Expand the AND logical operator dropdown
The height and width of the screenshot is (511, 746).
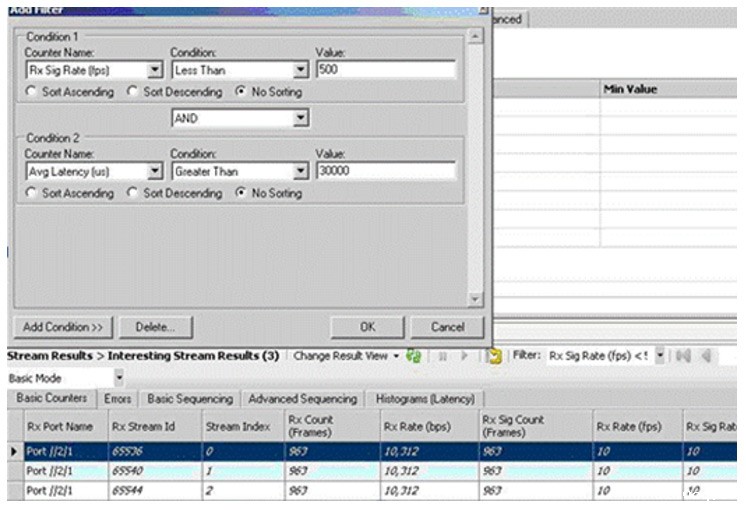point(300,118)
